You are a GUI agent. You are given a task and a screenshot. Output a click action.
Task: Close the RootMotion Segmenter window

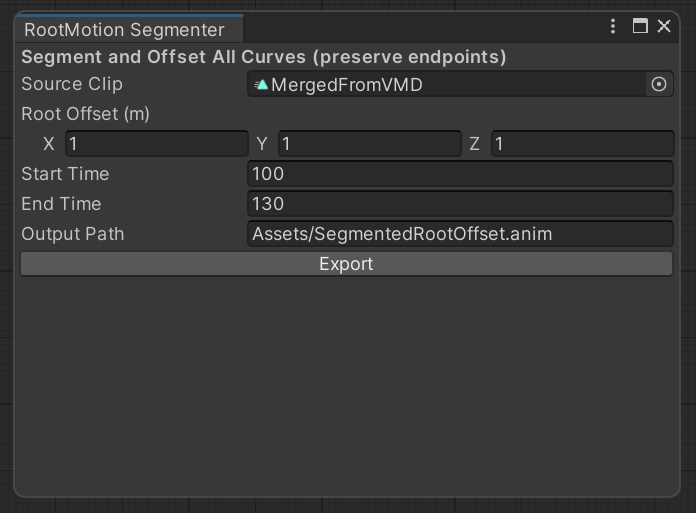664,27
